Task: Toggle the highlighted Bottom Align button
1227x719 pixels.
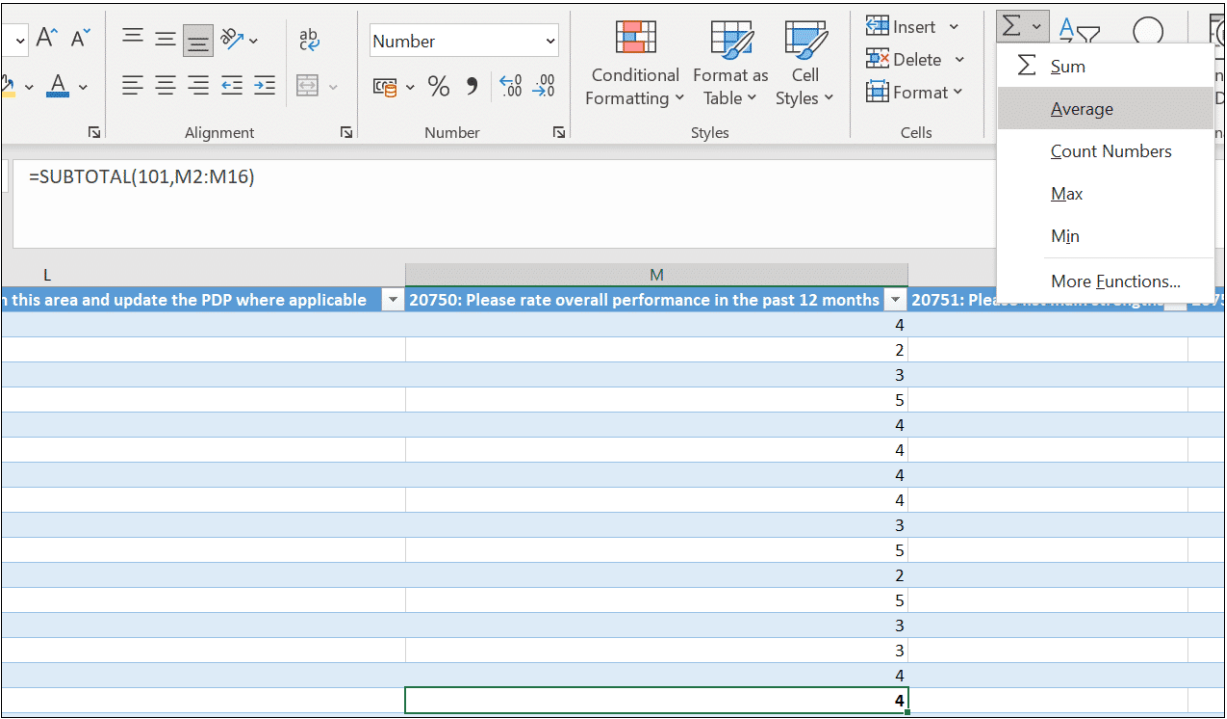Action: 198,39
